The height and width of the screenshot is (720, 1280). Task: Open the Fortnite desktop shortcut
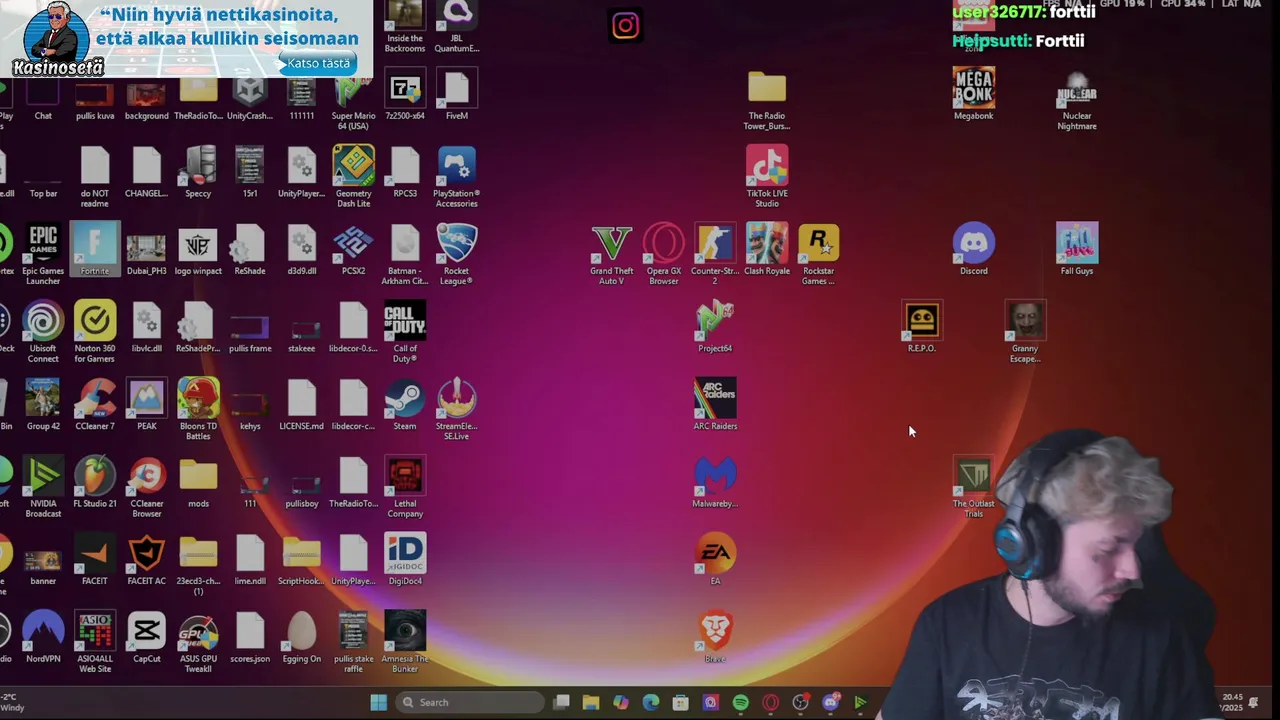[x=95, y=249]
